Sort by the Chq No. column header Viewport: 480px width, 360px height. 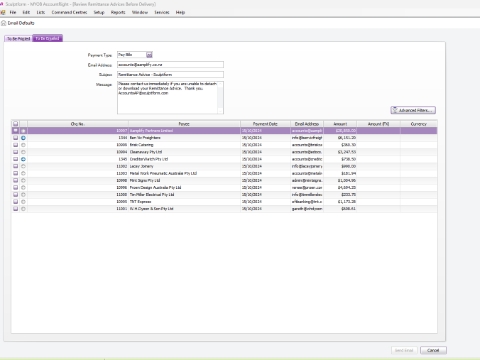(78, 124)
